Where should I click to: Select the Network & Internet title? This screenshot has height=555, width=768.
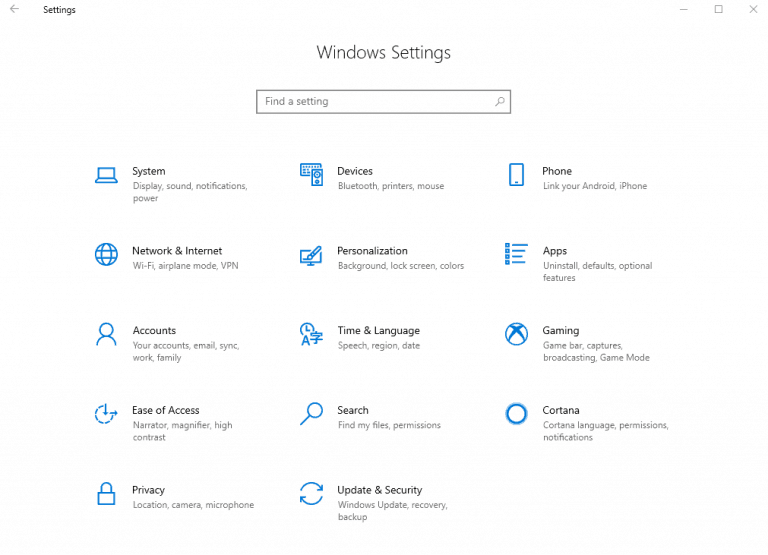(x=177, y=251)
